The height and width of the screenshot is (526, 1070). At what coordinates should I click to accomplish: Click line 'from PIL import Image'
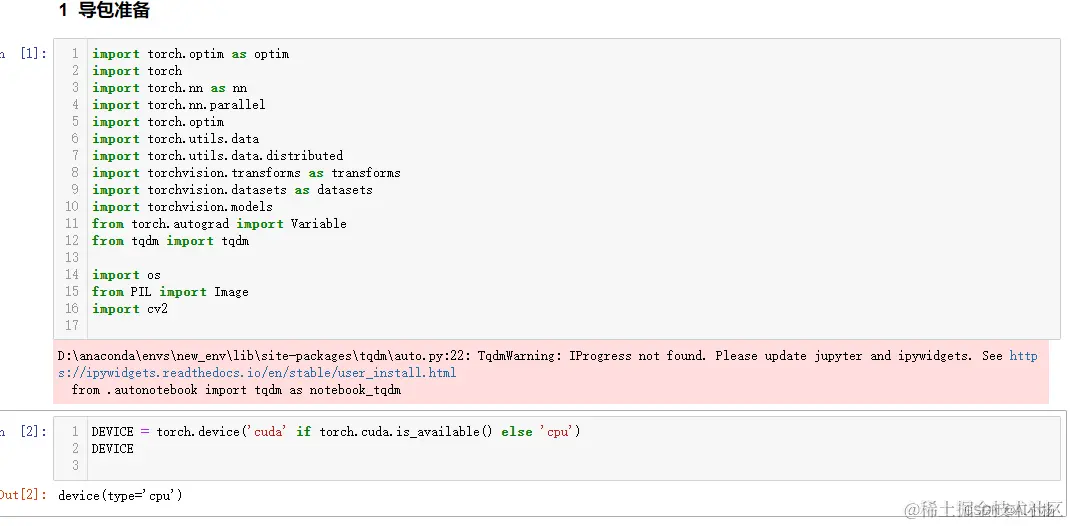click(x=170, y=292)
